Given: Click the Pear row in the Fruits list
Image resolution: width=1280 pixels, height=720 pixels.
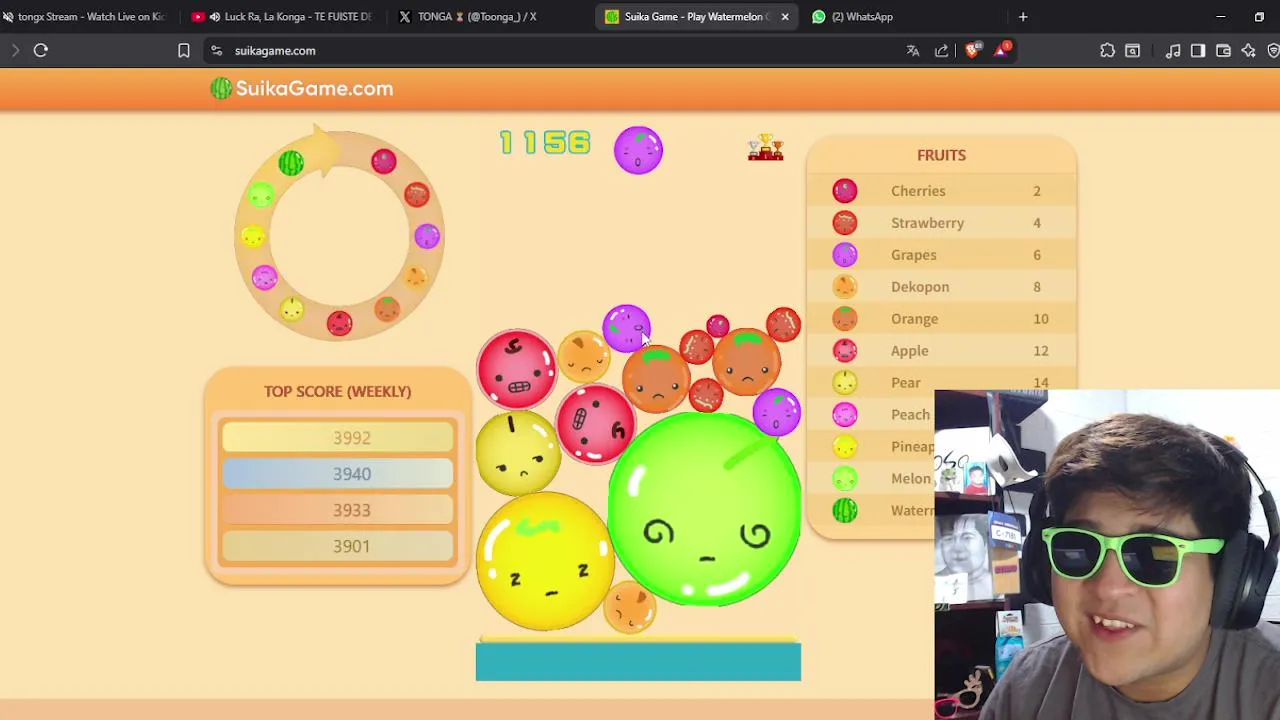Looking at the screenshot, I should 941,383.
